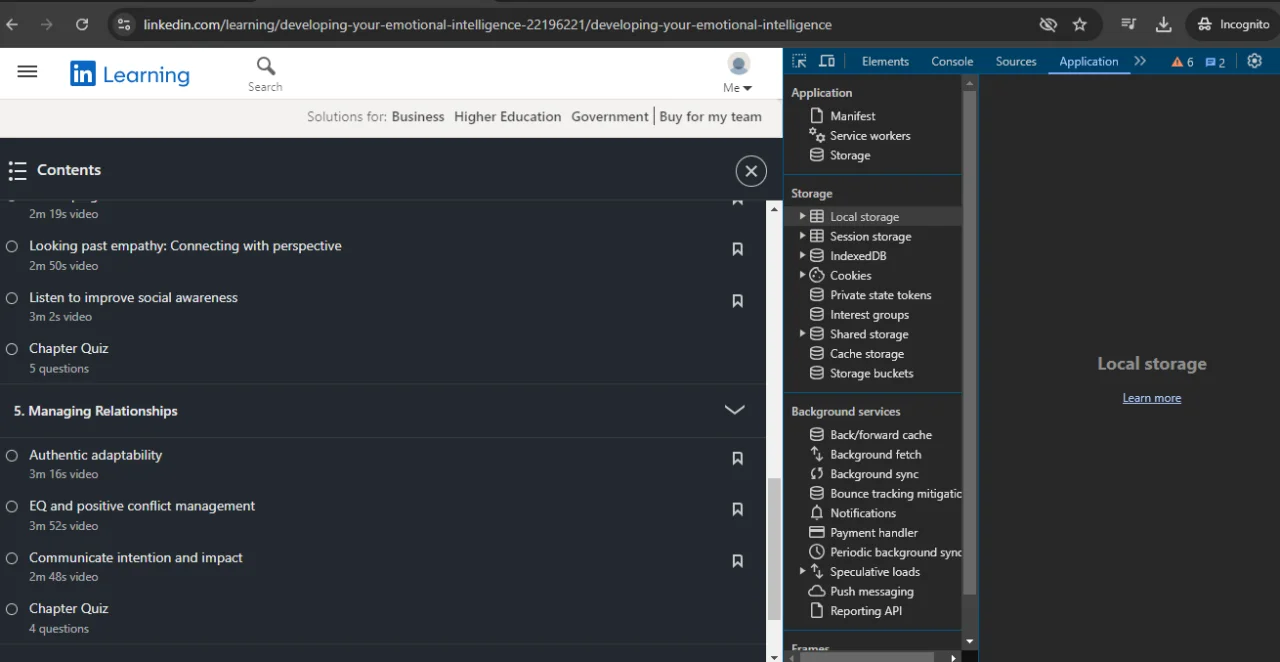This screenshot has height=662, width=1280.
Task: Activate DevTools inspect element icon
Action: click(799, 61)
